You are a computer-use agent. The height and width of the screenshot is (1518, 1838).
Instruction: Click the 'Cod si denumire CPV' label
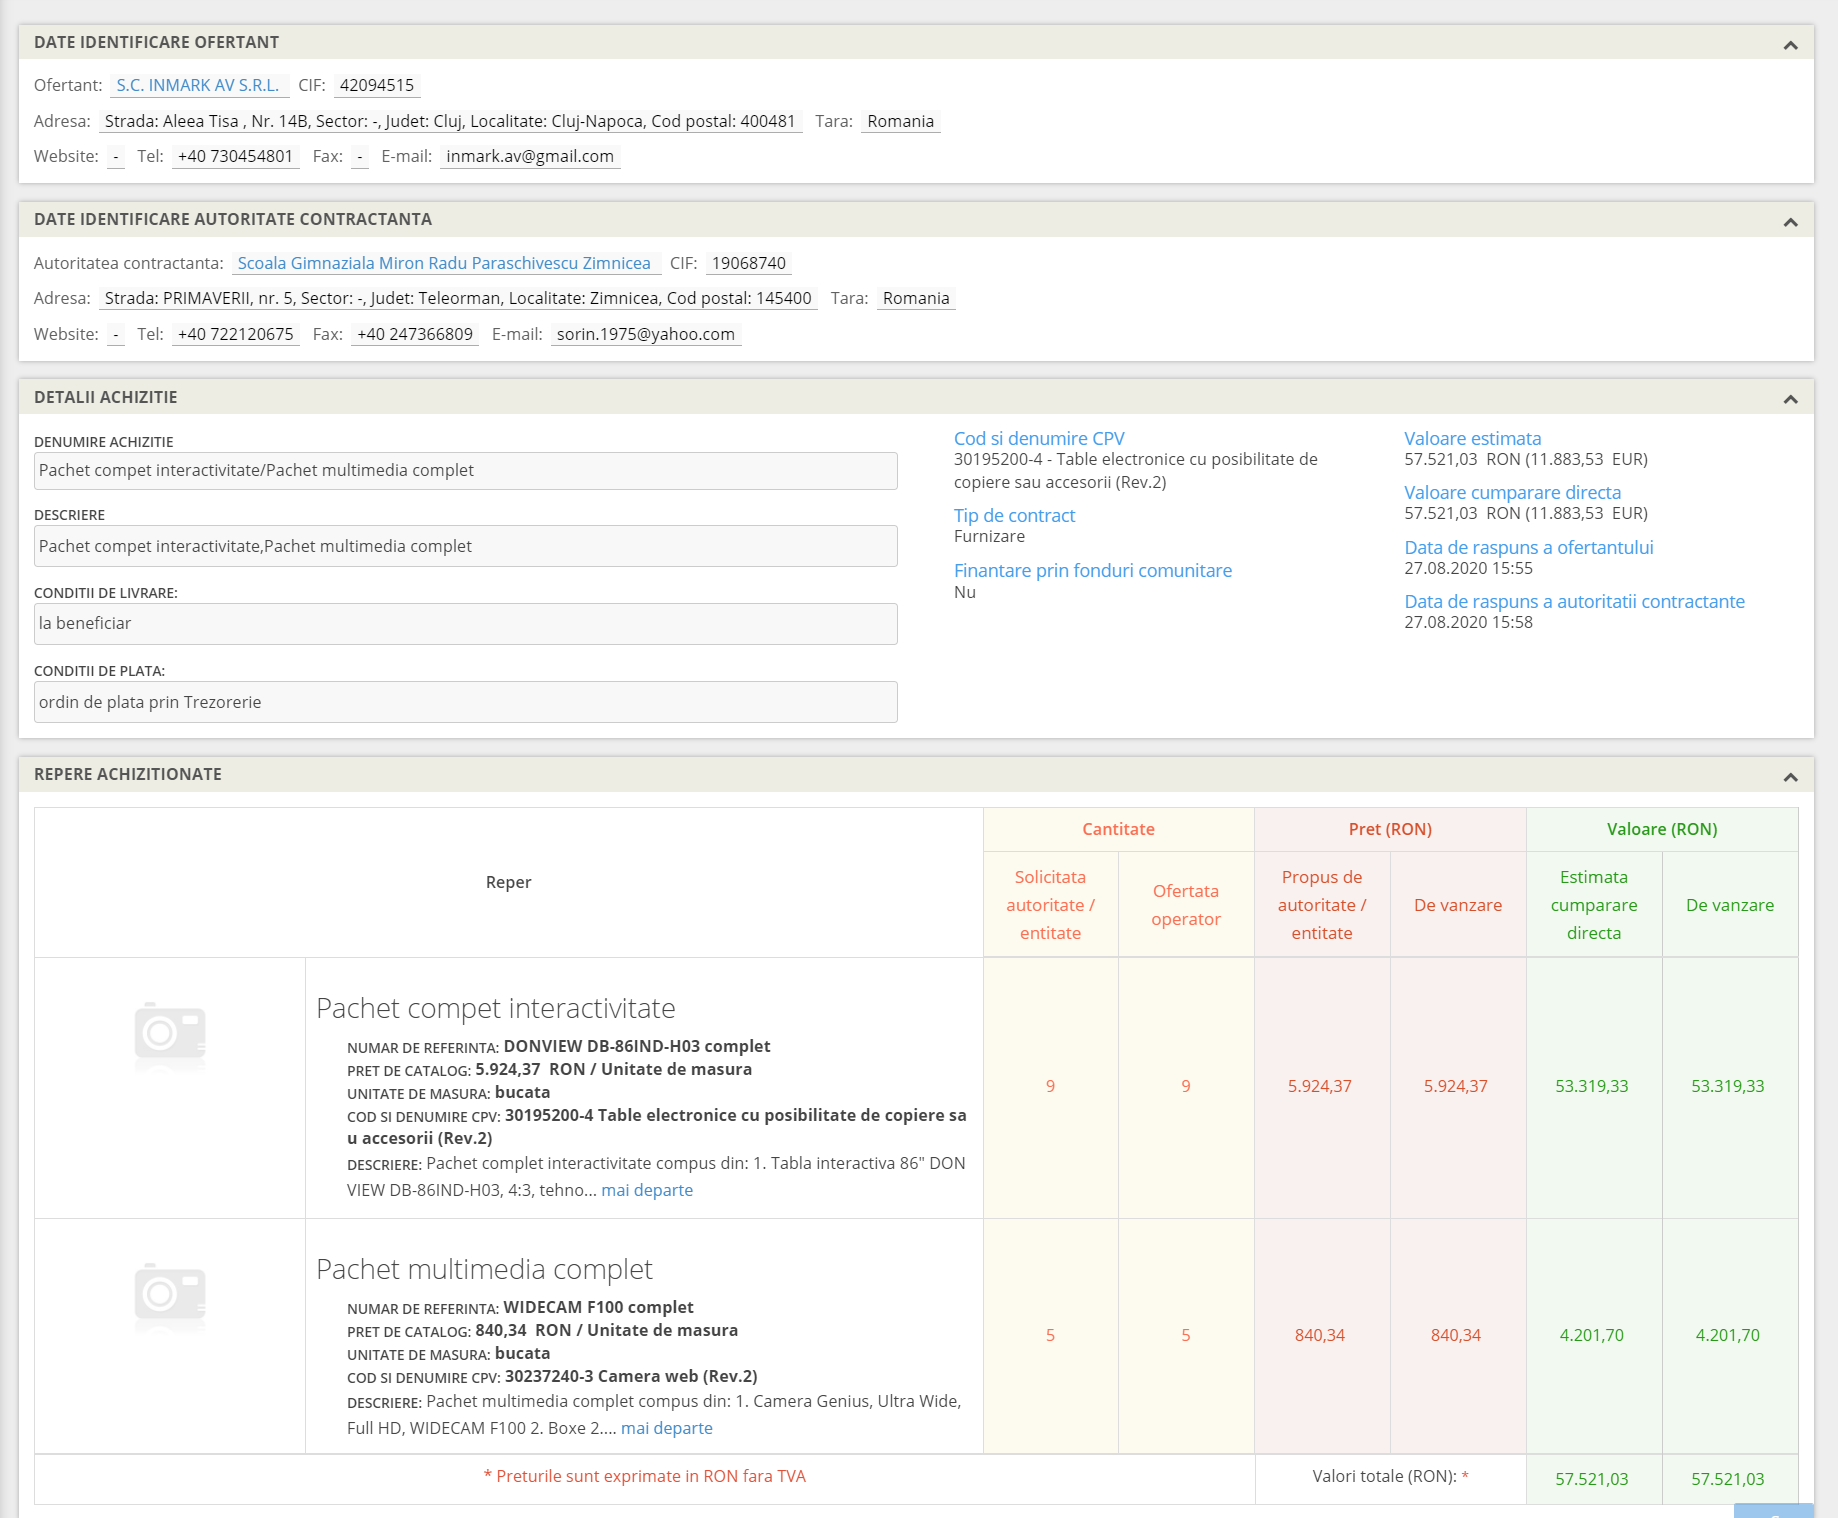pyautogui.click(x=1039, y=439)
